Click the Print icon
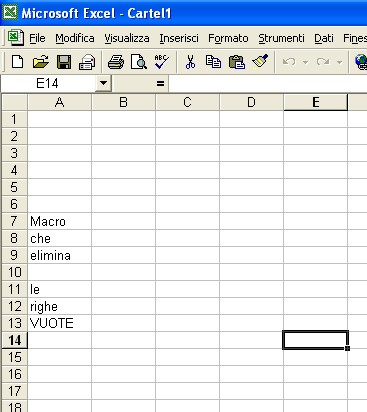This screenshot has height=412, width=367. pos(116,62)
